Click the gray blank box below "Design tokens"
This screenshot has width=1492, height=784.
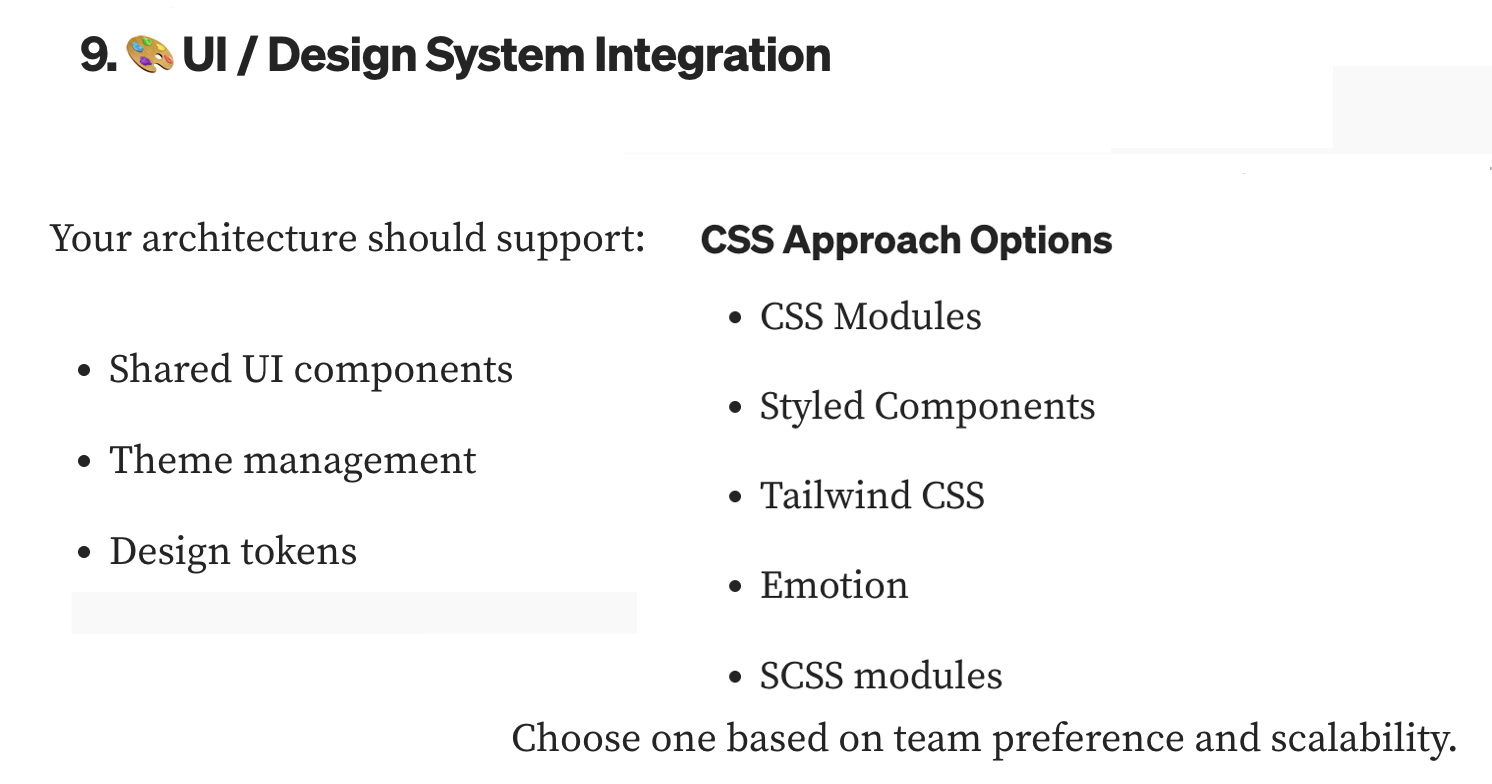(x=354, y=612)
